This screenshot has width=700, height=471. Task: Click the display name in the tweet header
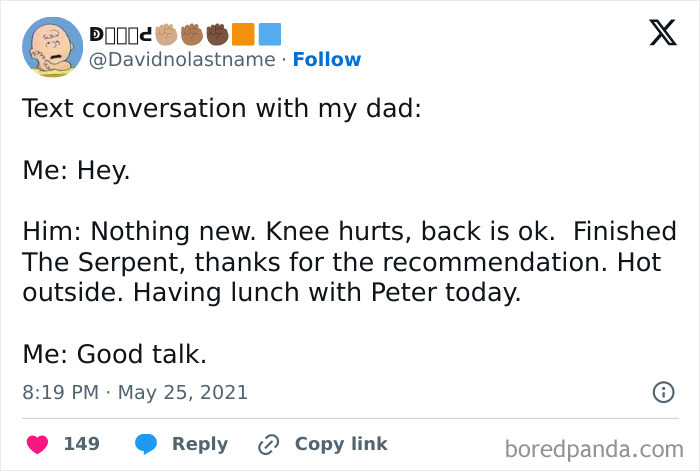[121, 35]
